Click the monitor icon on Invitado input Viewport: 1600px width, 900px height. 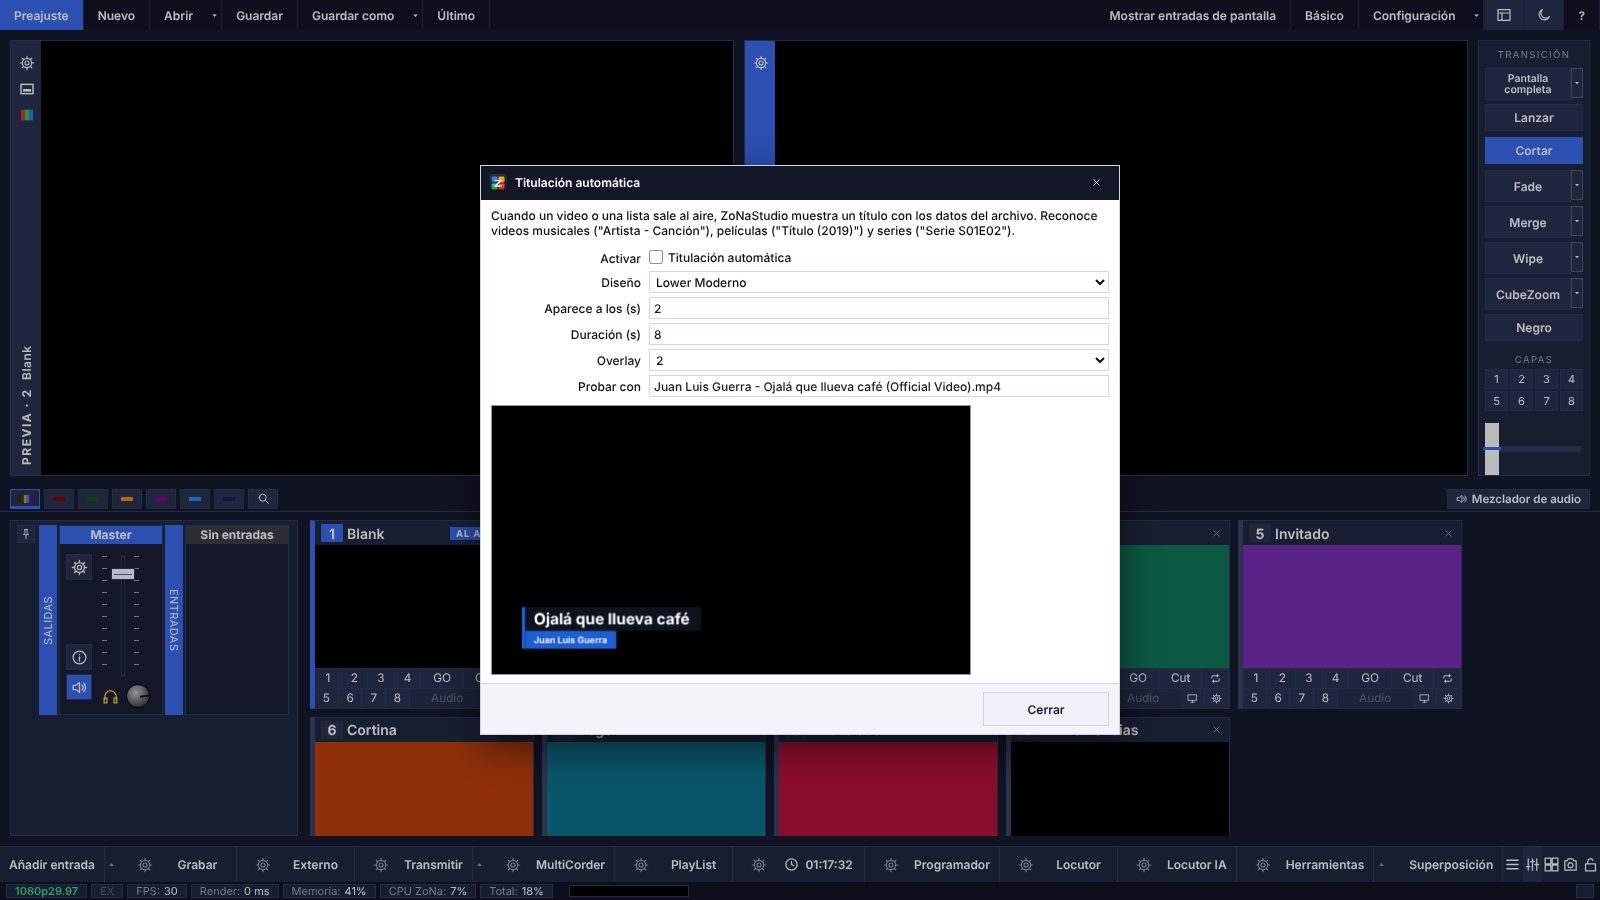pyautogui.click(x=1424, y=698)
